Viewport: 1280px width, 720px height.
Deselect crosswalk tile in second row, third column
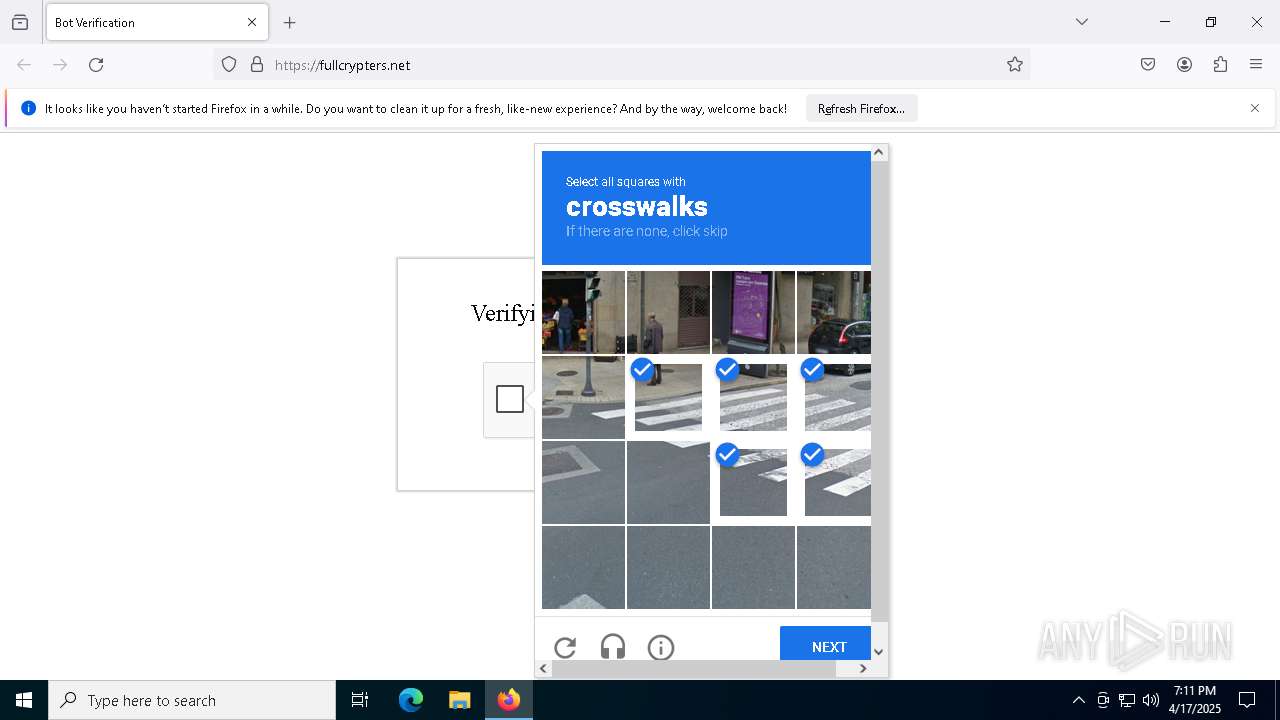point(753,397)
